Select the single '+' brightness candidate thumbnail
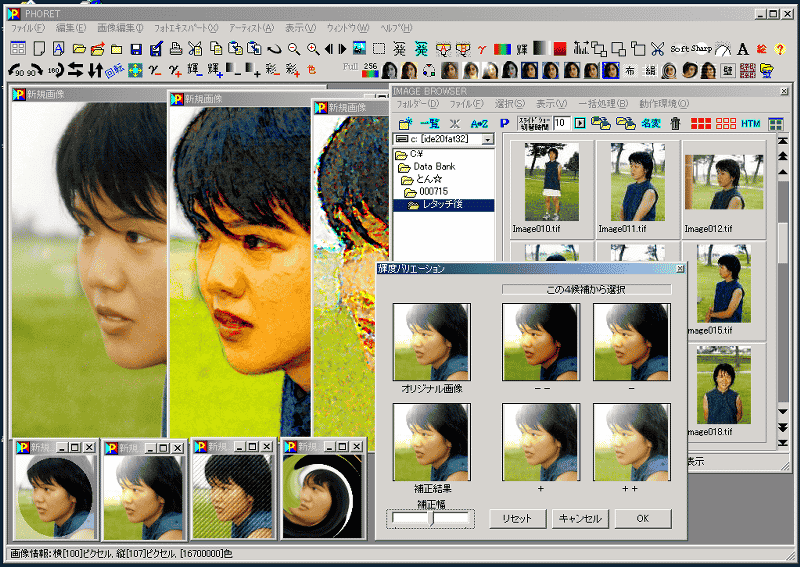The height and width of the screenshot is (567, 800). tap(541, 442)
